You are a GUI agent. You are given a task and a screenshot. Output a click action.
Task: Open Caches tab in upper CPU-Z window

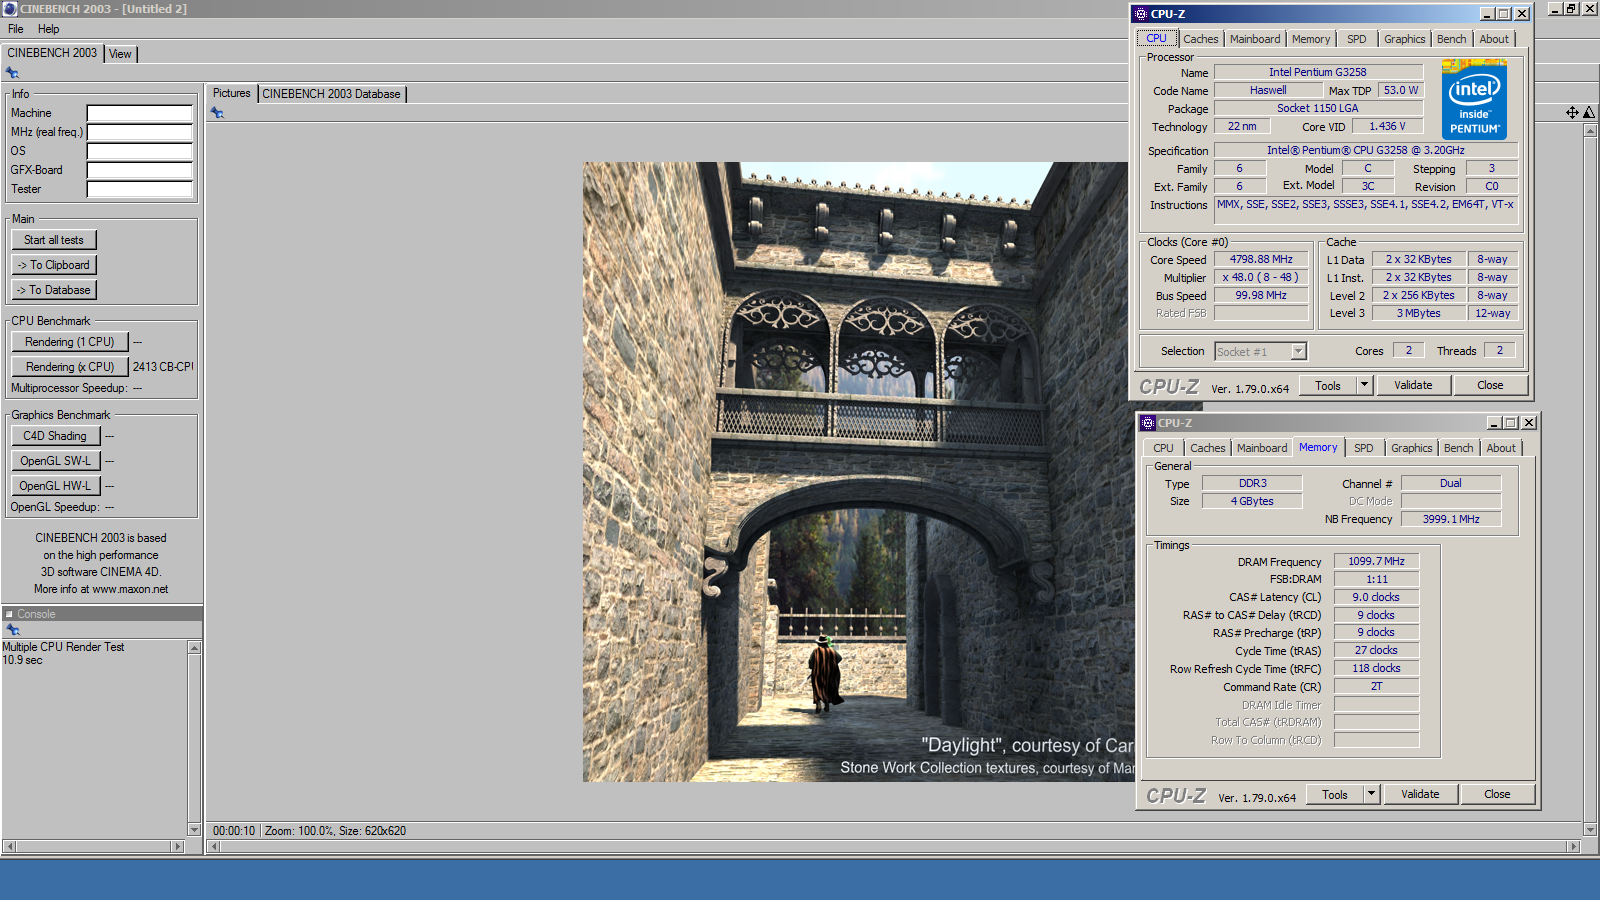[1201, 39]
